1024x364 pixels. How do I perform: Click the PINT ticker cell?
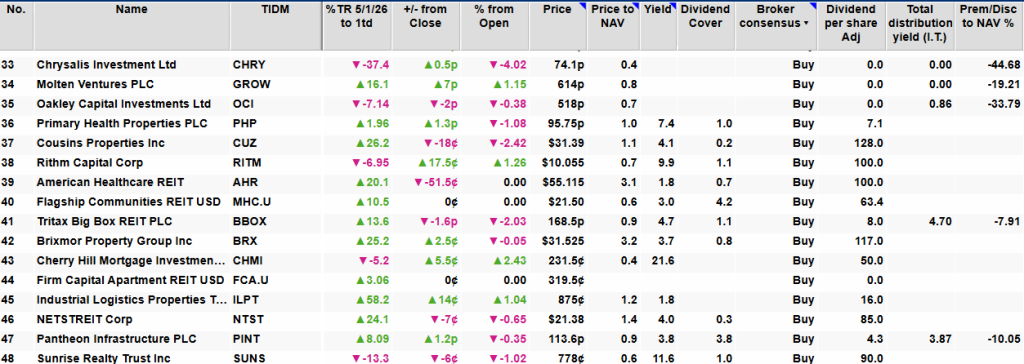tap(246, 339)
